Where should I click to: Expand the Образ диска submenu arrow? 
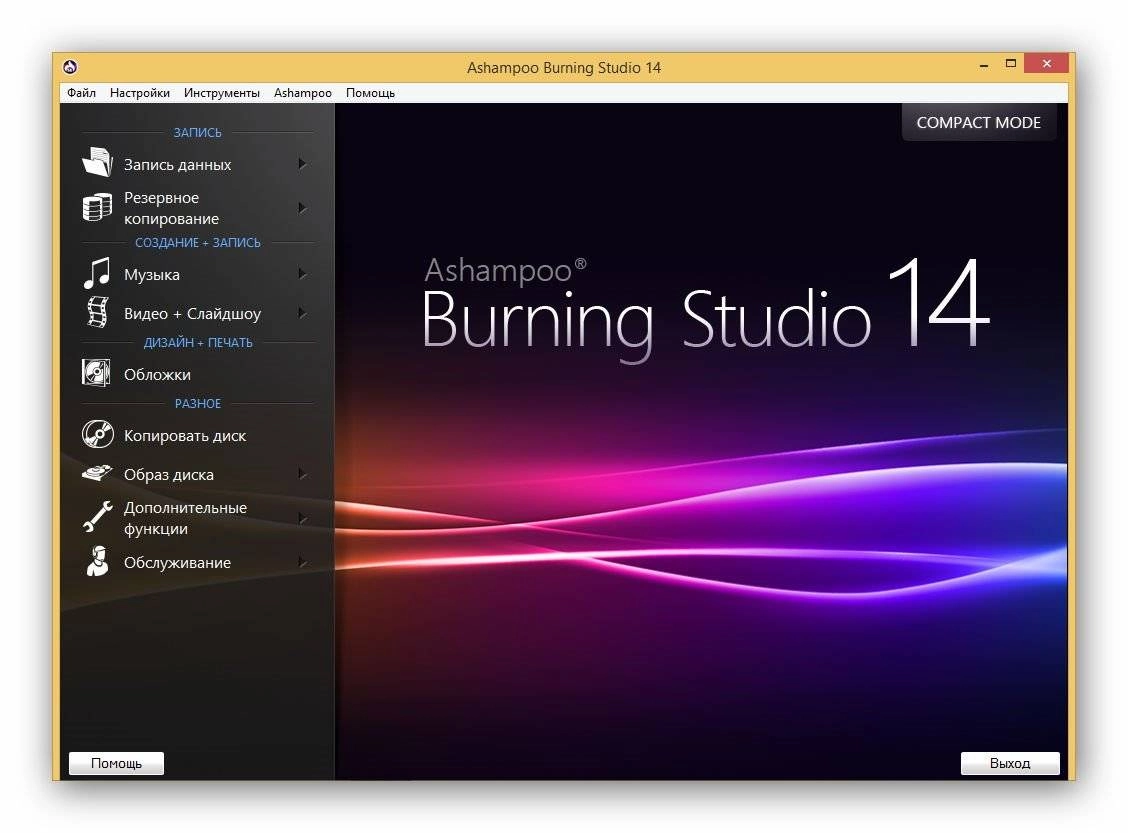click(x=302, y=474)
